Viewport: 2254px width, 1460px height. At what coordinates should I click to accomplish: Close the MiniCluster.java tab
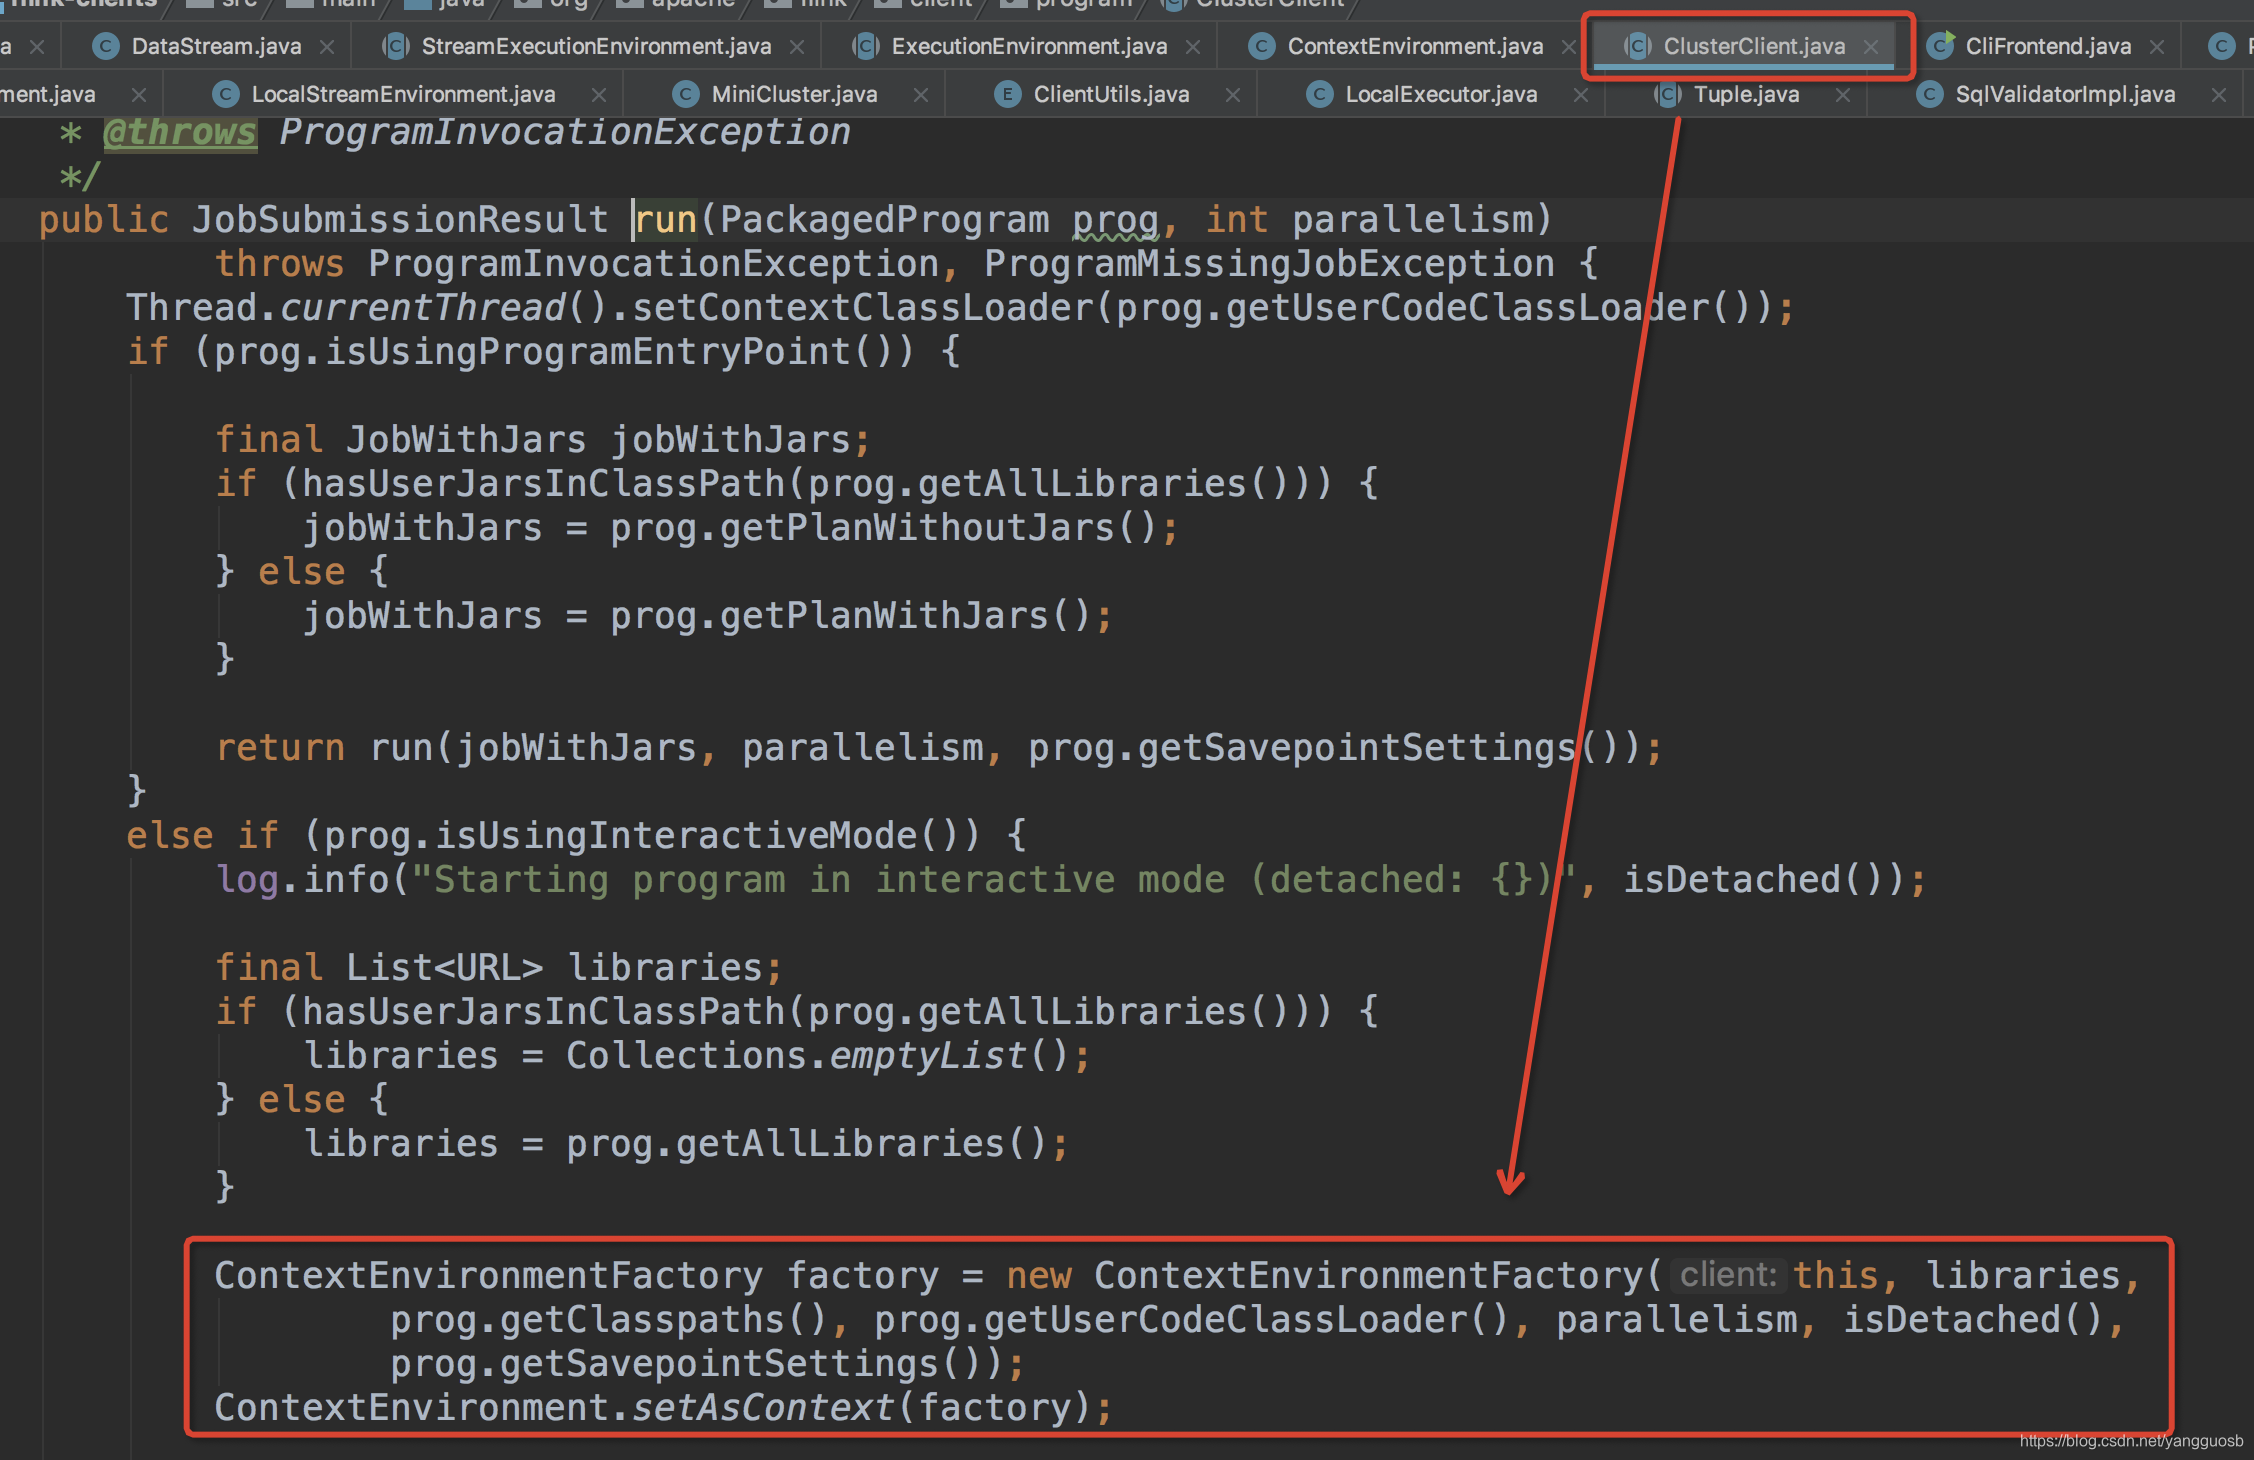click(x=921, y=95)
